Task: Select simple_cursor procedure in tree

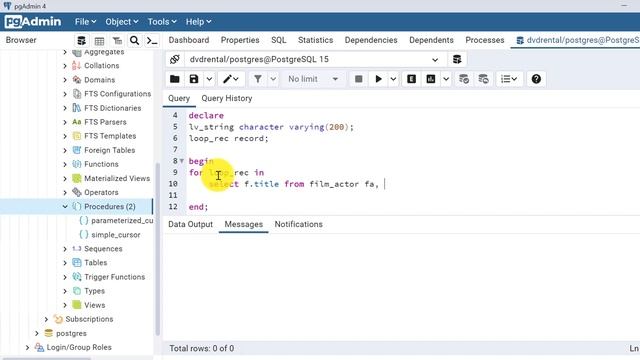Action: (116, 235)
